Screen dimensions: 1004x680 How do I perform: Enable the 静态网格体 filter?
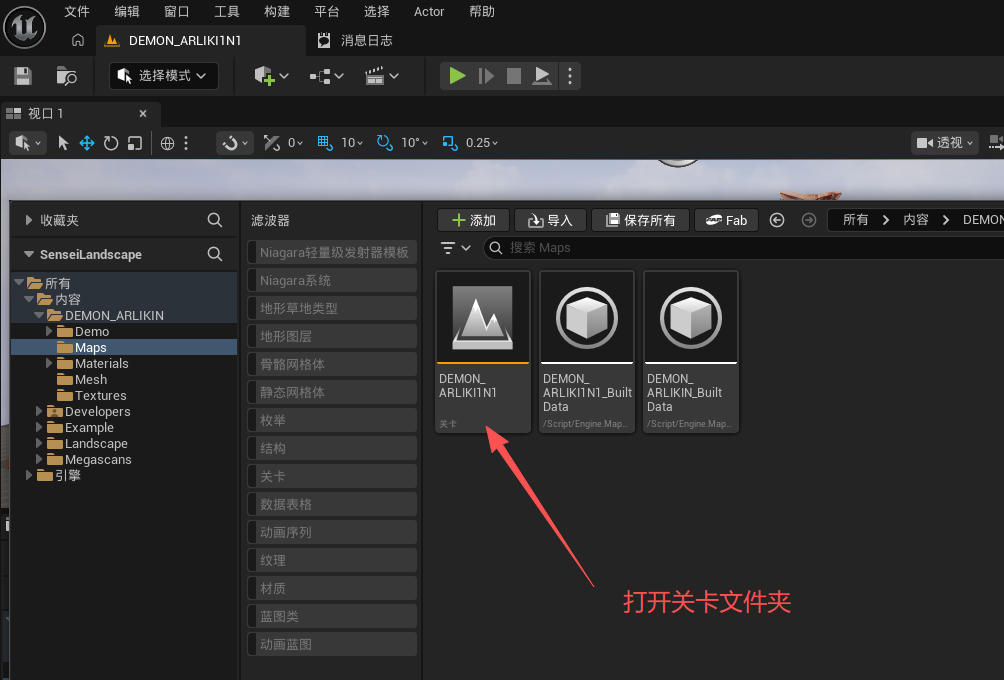coord(332,393)
